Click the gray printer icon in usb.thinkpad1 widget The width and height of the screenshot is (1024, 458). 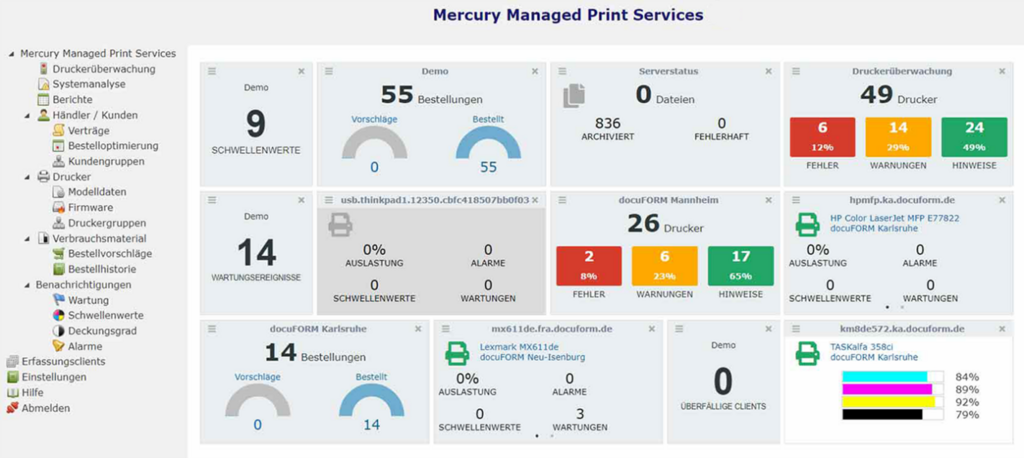tap(341, 224)
